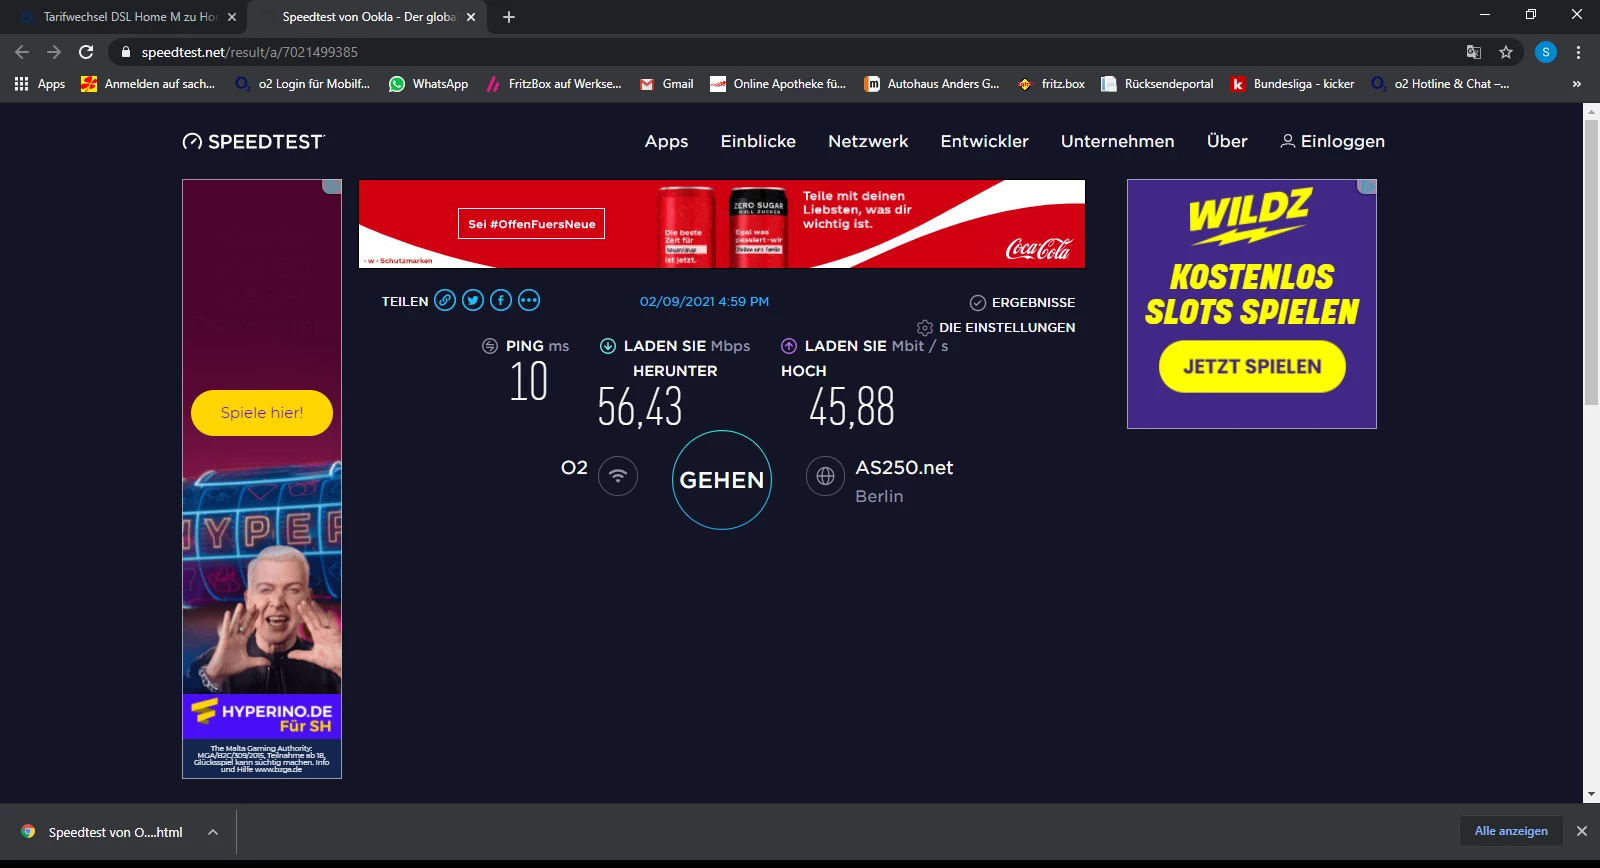The height and width of the screenshot is (868, 1600).
Task: Open a new browser tab
Action: (x=509, y=17)
